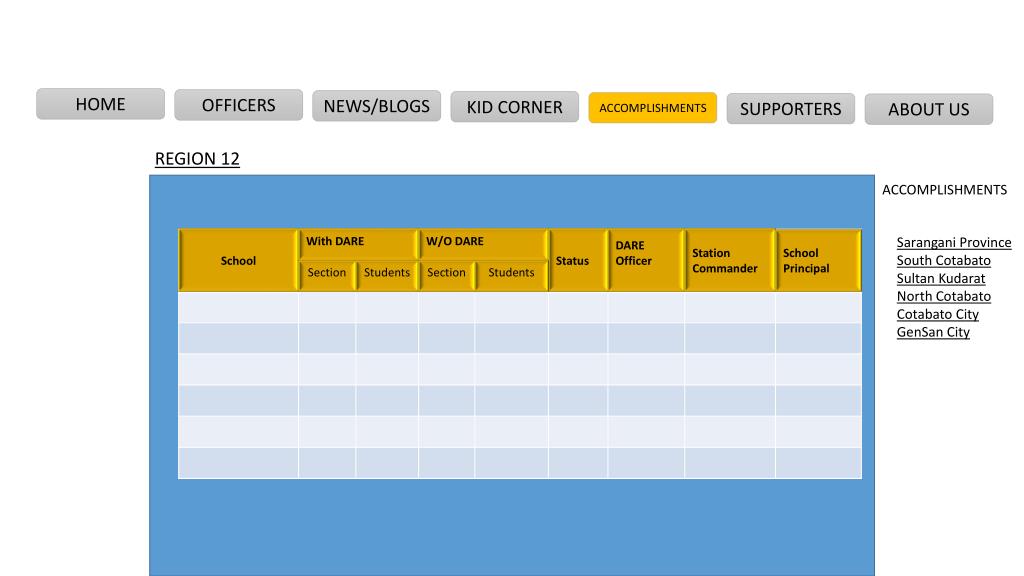Click Section subheader under W/O DARE
Image resolution: width=1024 pixels, height=576 pixels.
click(x=447, y=275)
